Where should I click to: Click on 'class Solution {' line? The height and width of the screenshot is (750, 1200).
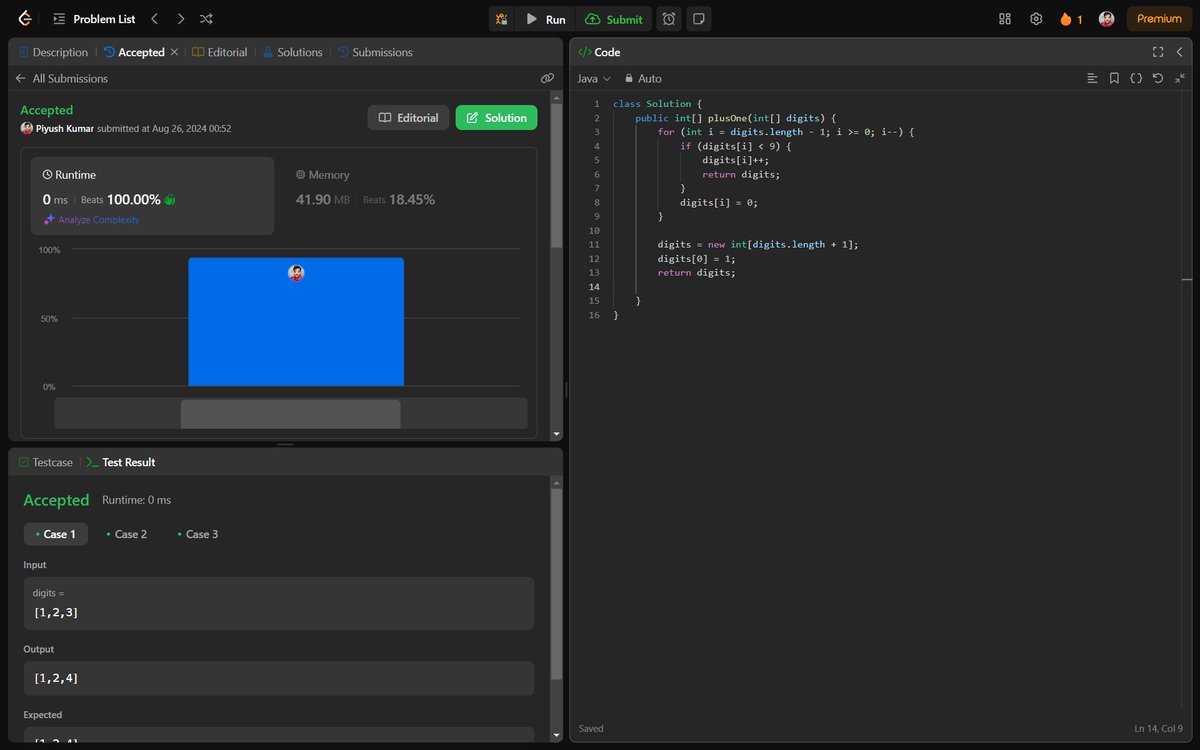point(658,104)
